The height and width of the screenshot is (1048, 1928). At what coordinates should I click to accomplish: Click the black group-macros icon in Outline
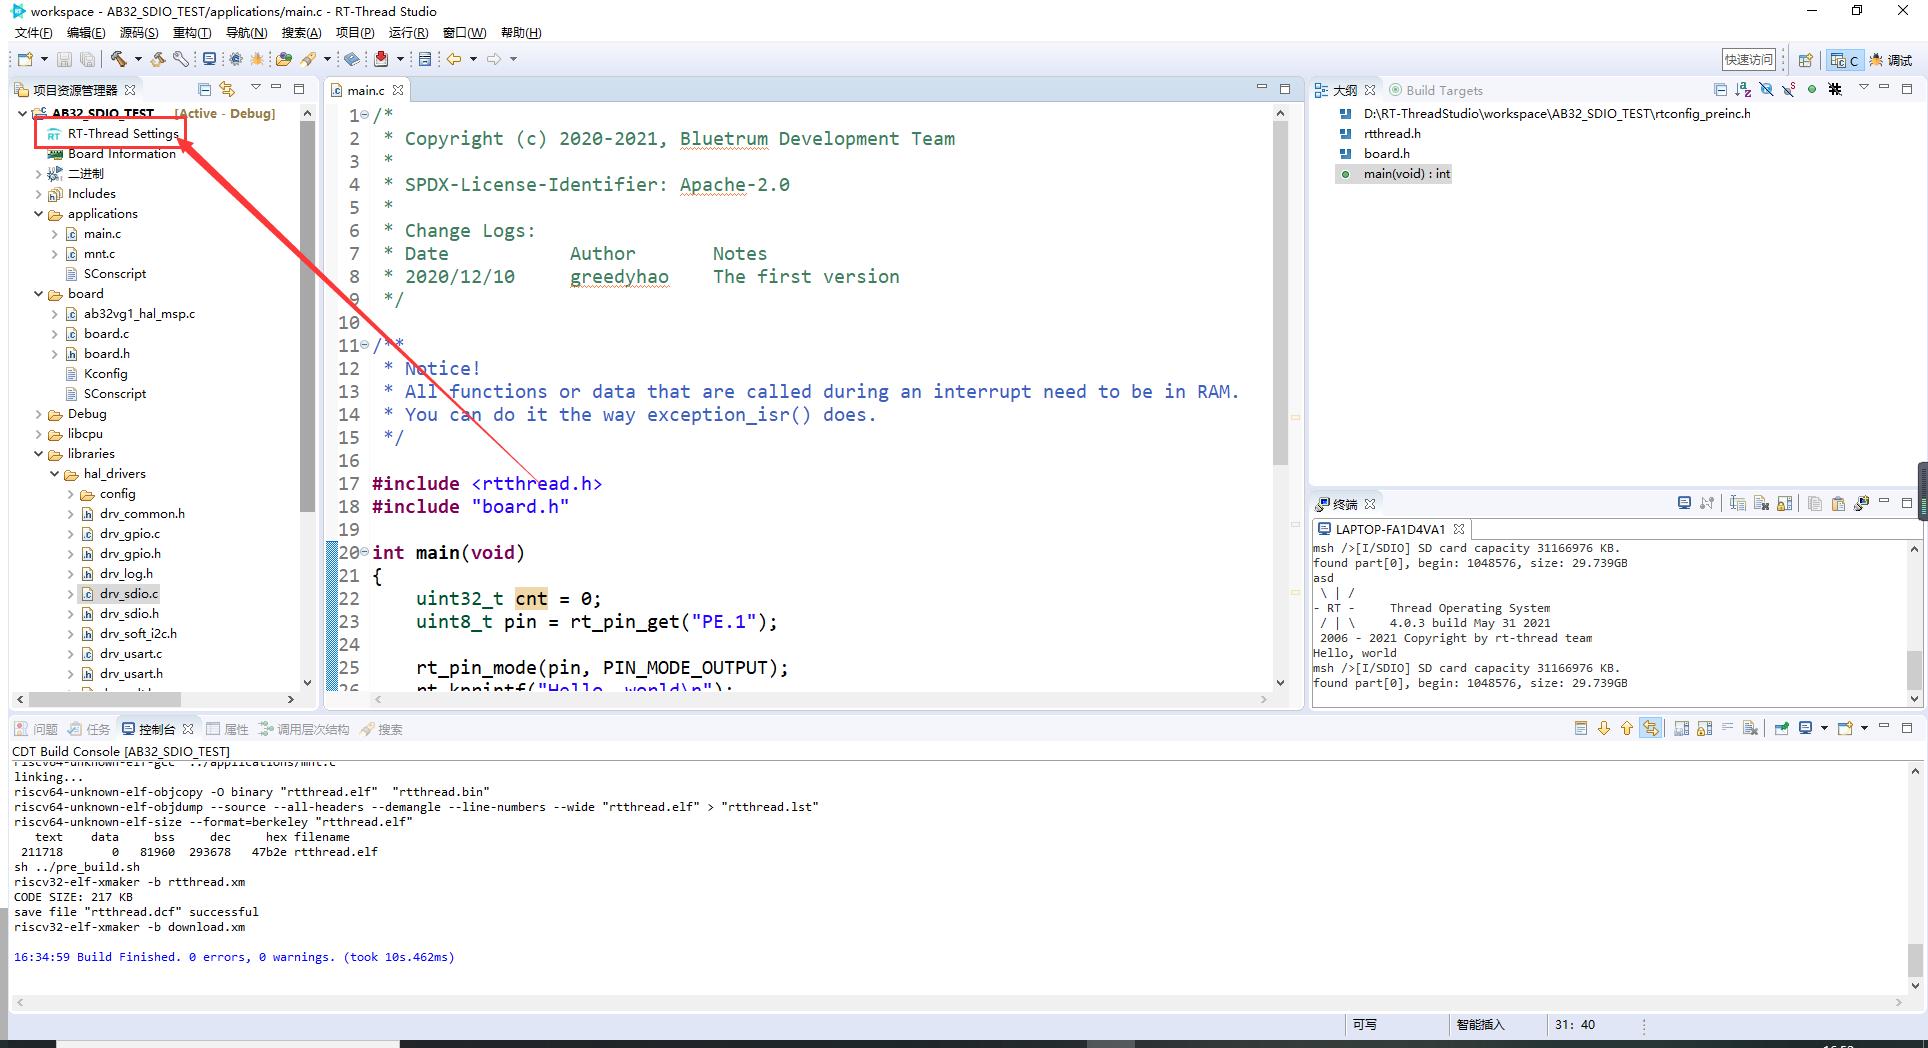coord(1835,89)
